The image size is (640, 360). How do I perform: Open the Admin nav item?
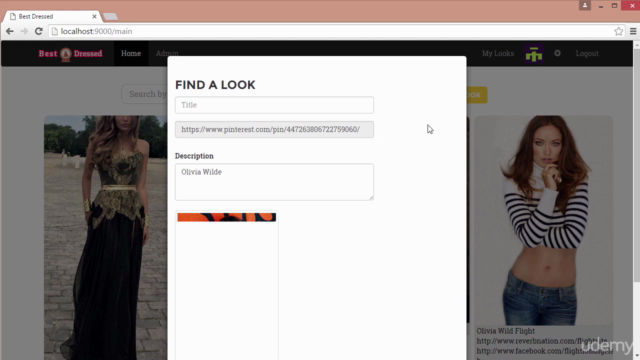[x=167, y=53]
